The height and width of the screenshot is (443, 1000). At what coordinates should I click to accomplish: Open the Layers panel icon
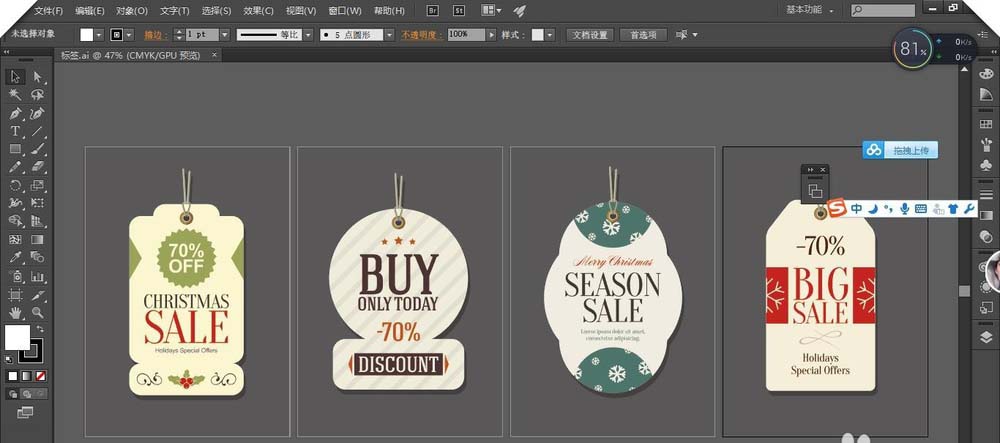(985, 337)
